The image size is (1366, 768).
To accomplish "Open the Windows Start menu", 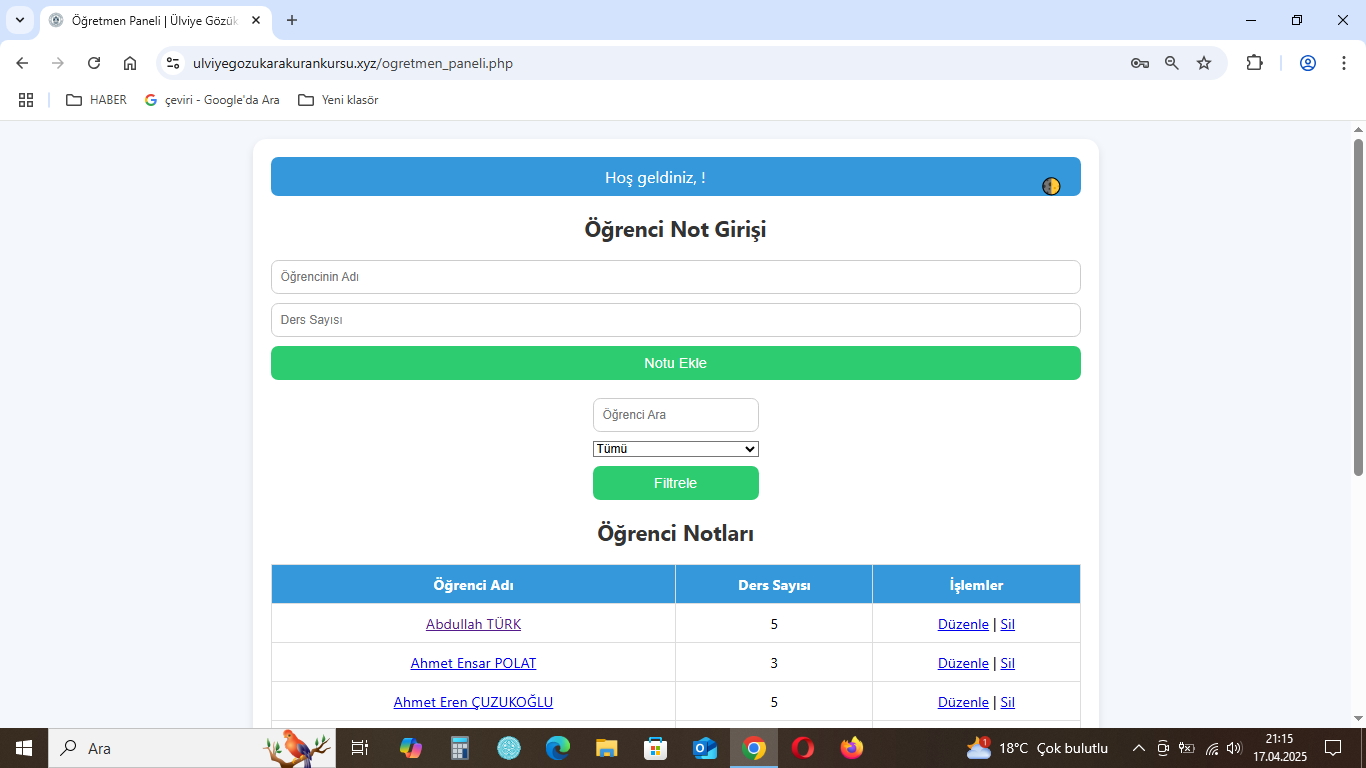I will click(24, 748).
